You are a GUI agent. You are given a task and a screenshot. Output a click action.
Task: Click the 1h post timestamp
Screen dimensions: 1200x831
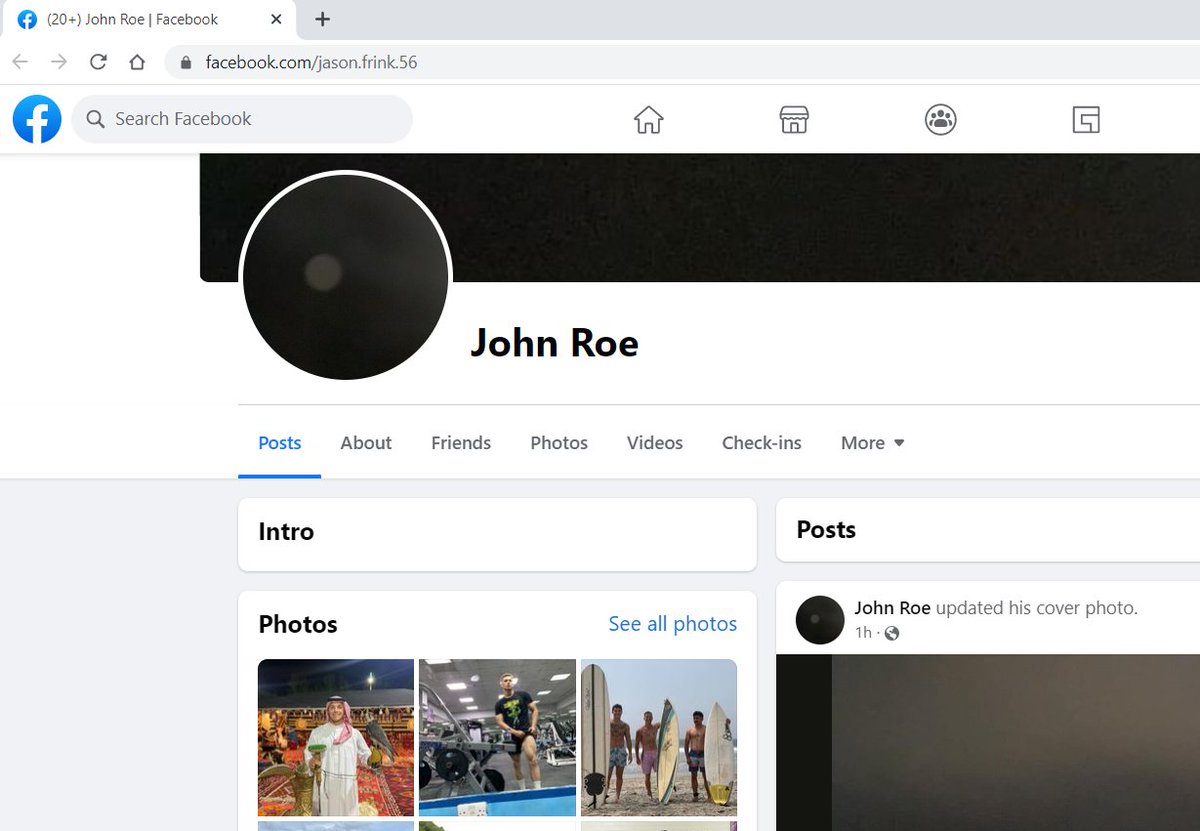pyautogui.click(x=863, y=633)
